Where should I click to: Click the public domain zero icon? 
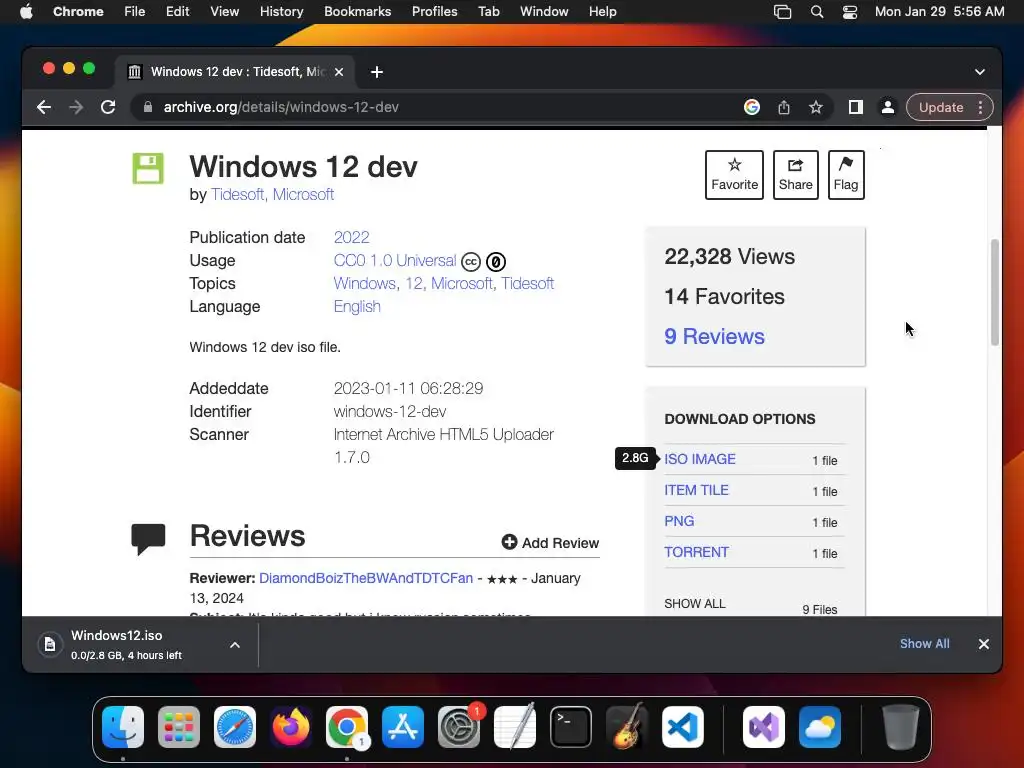(x=496, y=262)
